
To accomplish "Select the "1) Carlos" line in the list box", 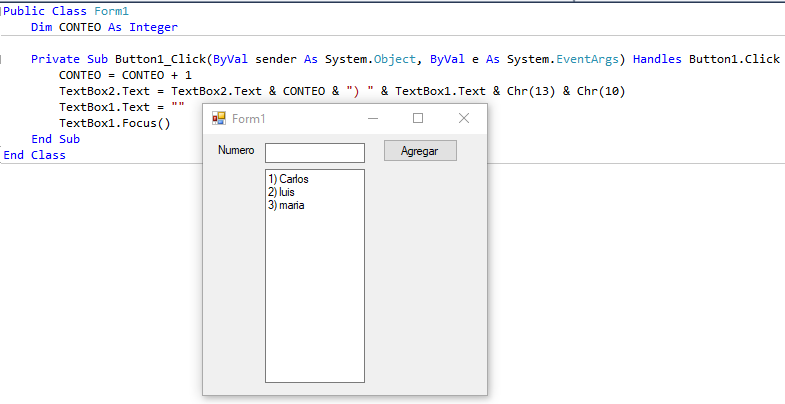I will click(x=288, y=179).
